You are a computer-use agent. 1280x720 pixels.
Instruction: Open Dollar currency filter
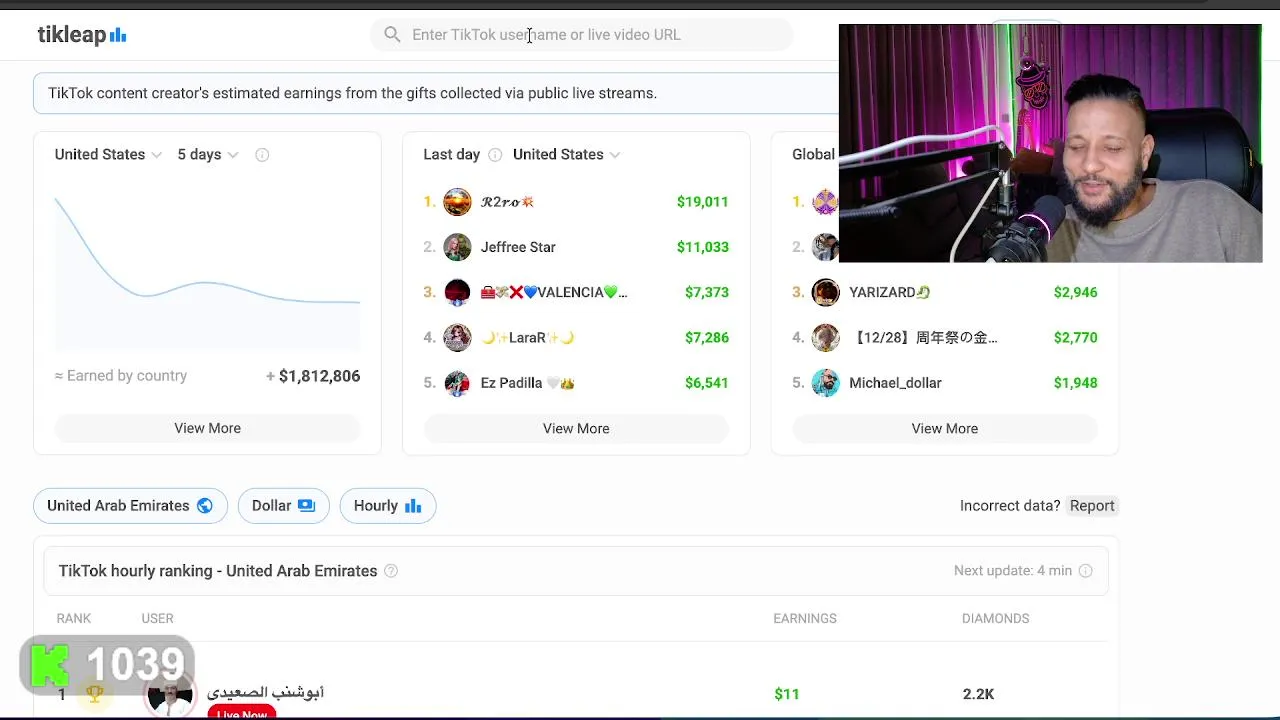[x=283, y=506]
